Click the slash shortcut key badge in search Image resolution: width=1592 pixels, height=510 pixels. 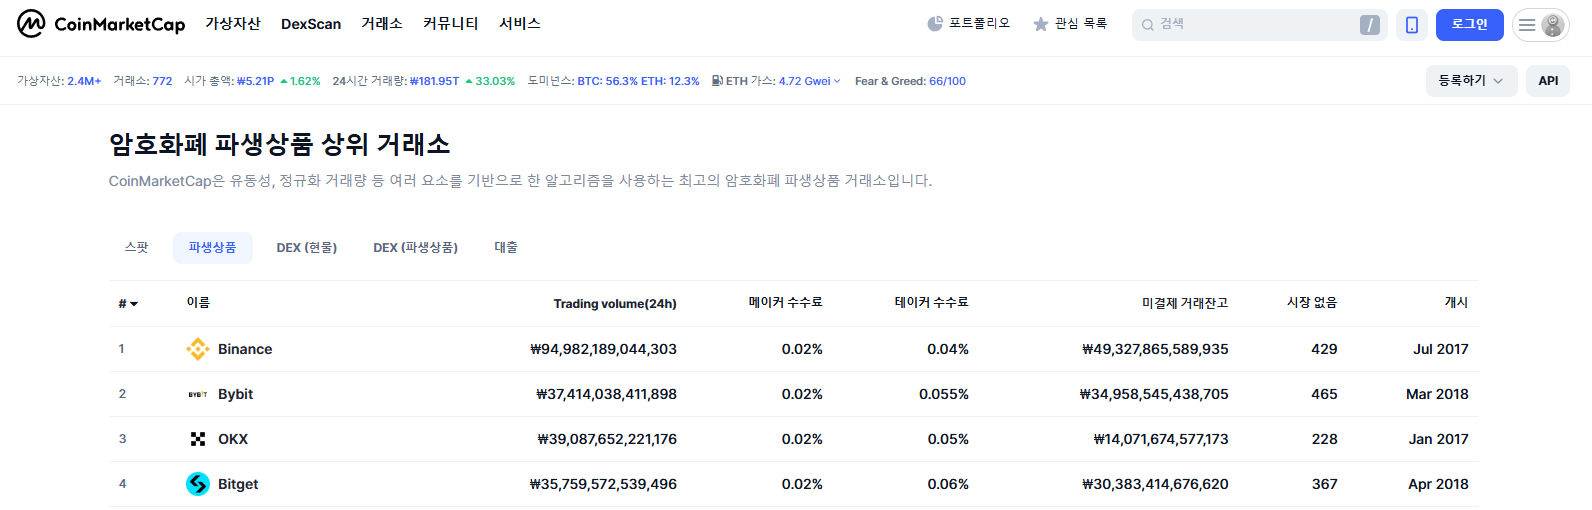(x=1369, y=25)
